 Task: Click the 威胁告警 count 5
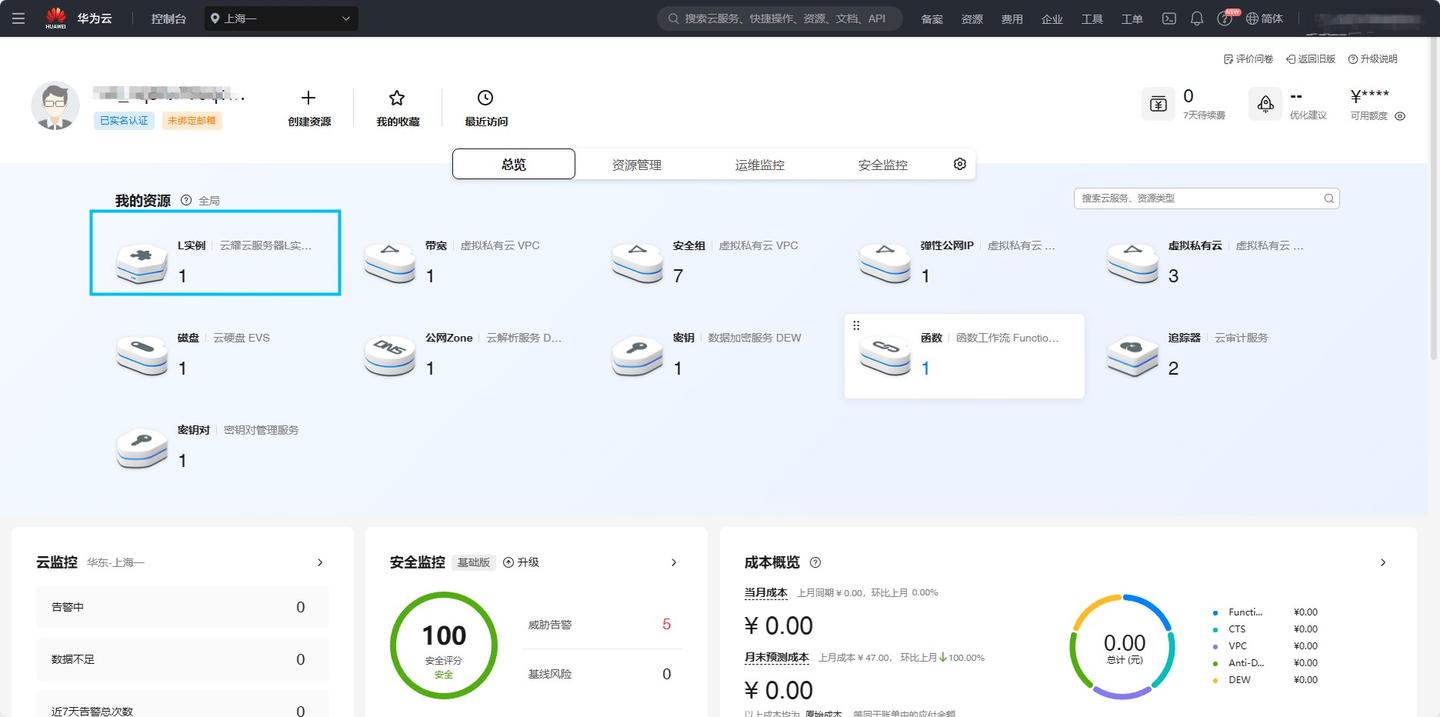[666, 624]
